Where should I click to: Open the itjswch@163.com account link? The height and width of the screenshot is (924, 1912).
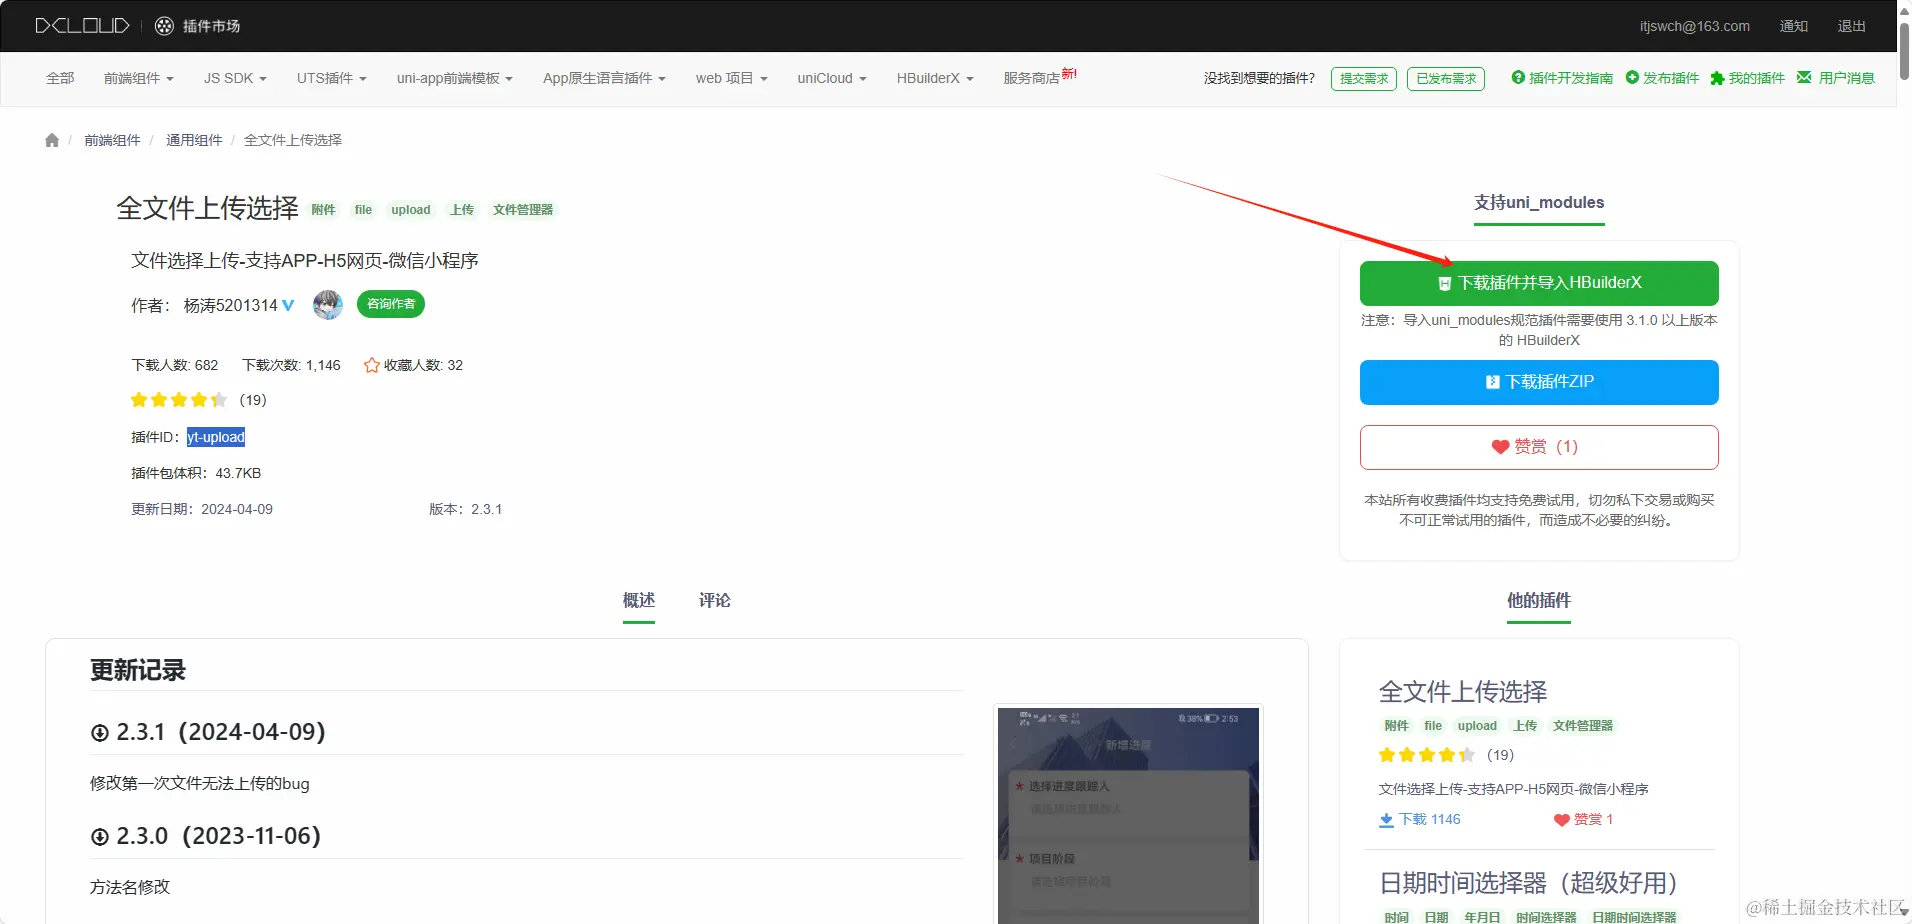point(1695,26)
